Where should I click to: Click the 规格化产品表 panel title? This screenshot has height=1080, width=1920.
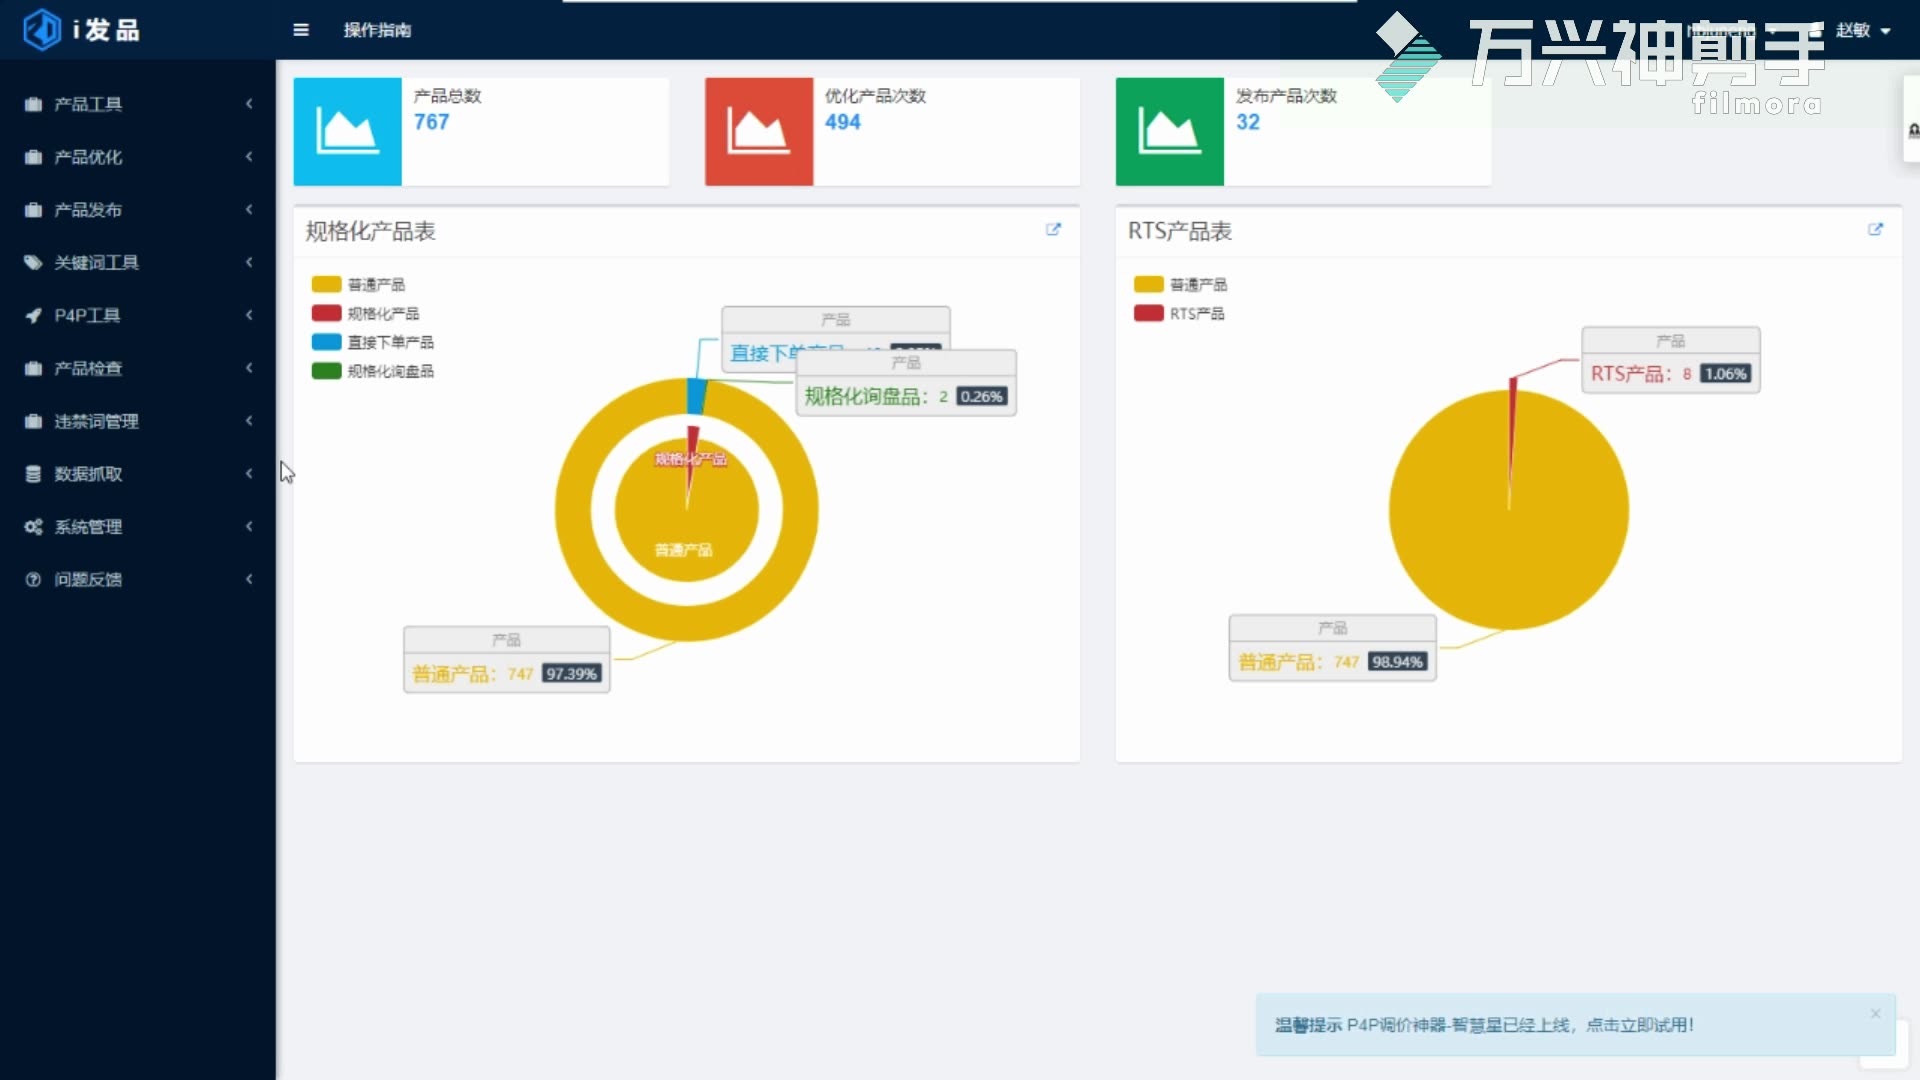click(371, 232)
